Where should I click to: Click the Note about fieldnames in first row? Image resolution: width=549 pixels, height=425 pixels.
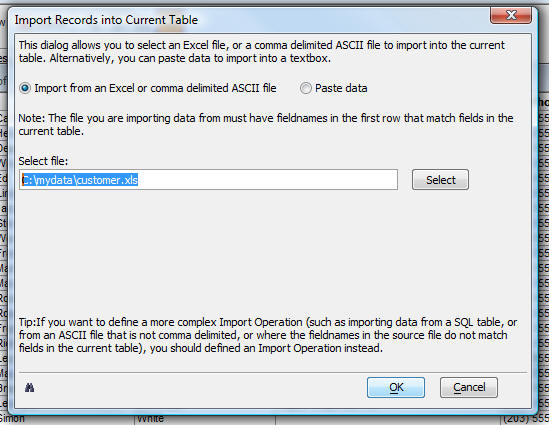click(266, 124)
